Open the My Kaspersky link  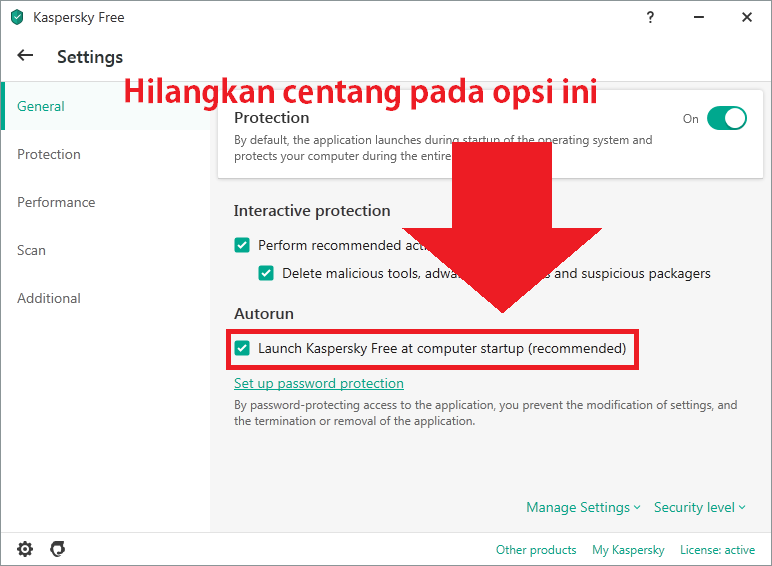pyautogui.click(x=628, y=550)
